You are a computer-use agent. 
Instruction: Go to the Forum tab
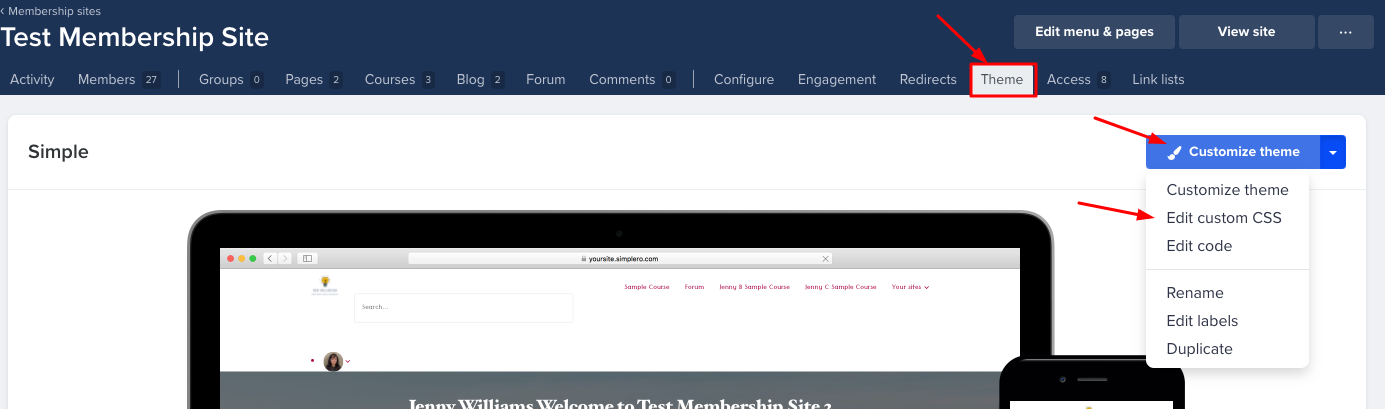pos(546,79)
